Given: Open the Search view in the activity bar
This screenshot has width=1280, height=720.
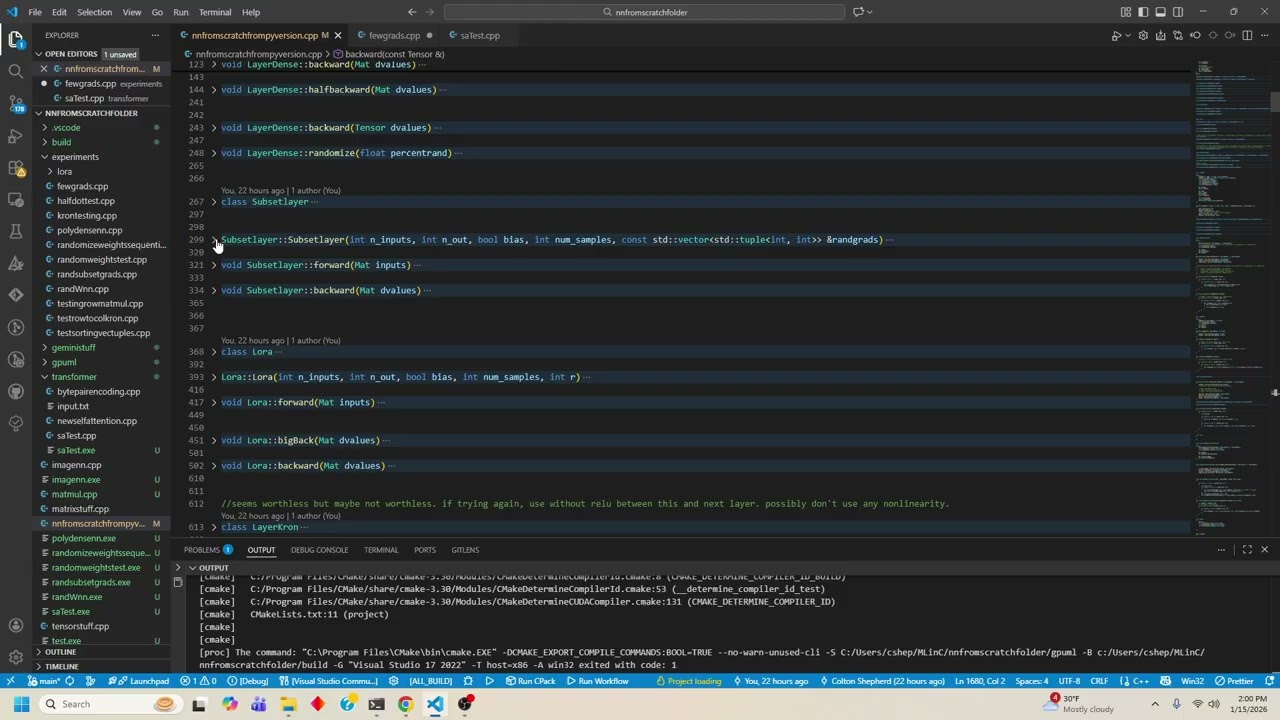Looking at the screenshot, I should 16,72.
